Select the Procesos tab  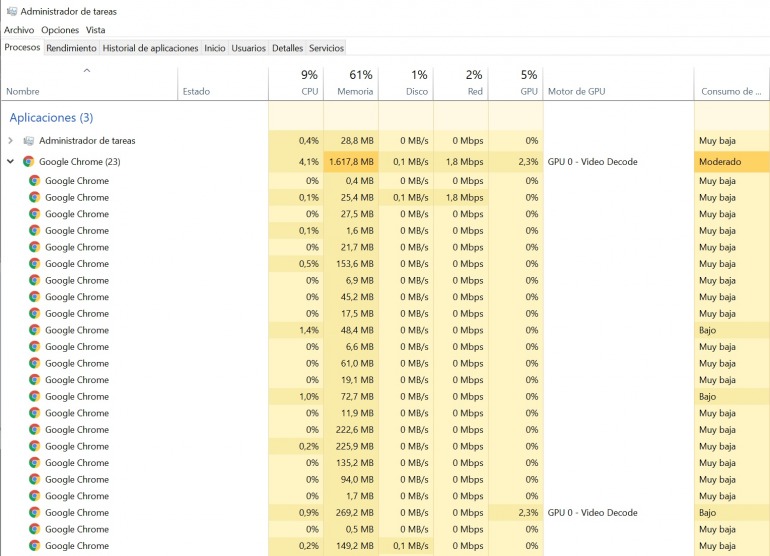(22, 48)
